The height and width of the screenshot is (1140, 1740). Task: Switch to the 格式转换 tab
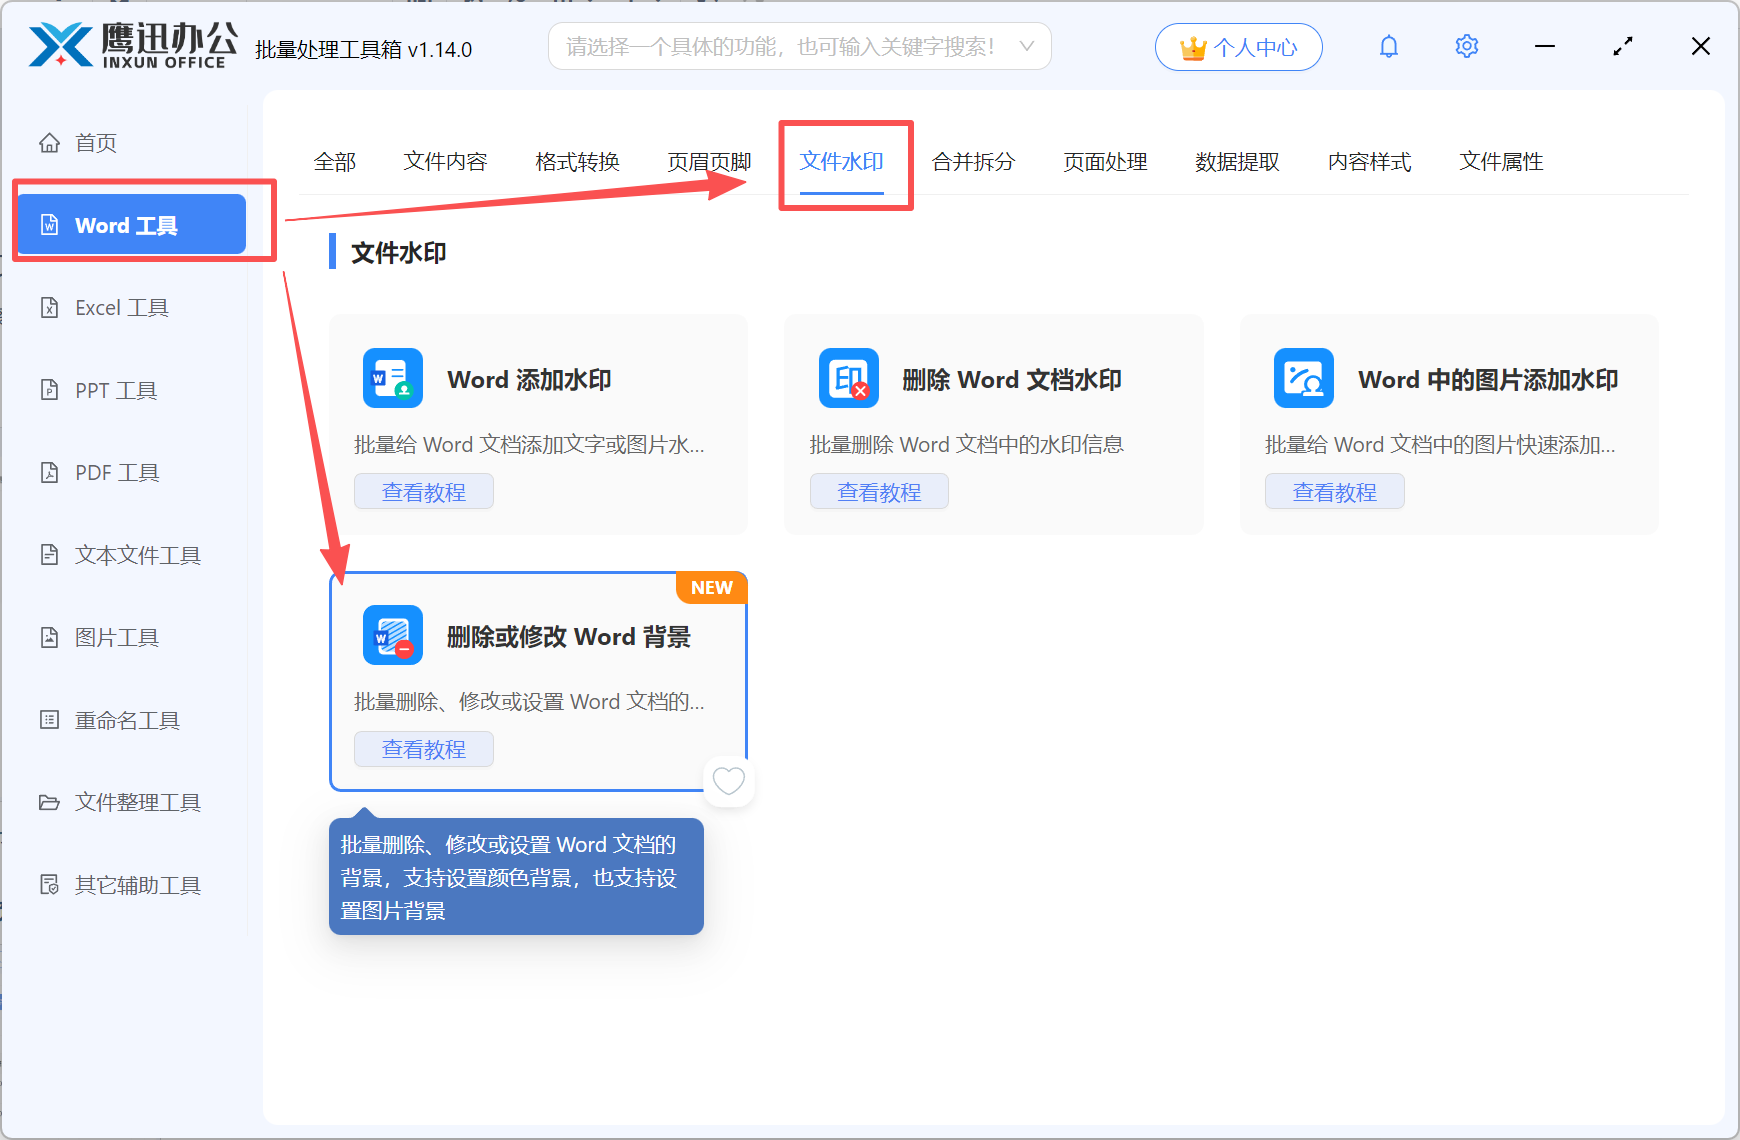point(577,162)
